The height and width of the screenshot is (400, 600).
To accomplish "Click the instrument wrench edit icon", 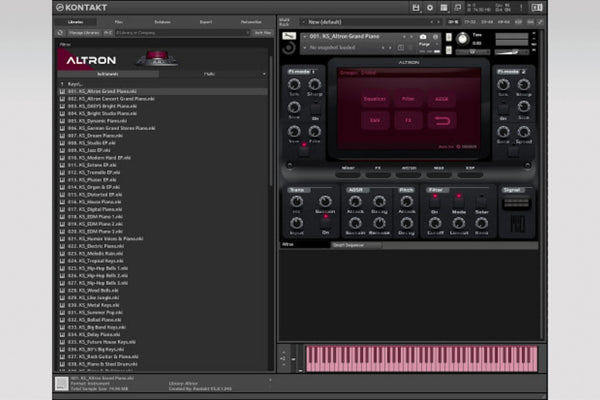I will click(289, 36).
